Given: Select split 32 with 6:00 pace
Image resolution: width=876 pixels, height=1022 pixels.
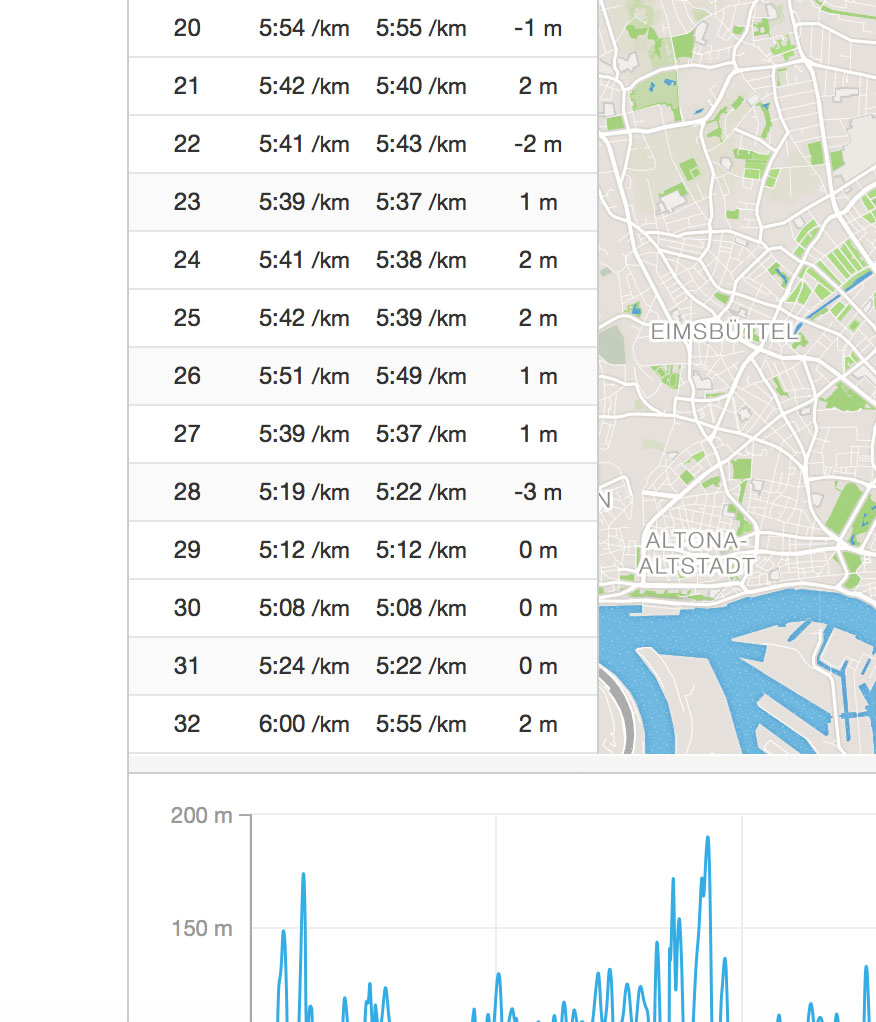Looking at the screenshot, I should point(362,724).
